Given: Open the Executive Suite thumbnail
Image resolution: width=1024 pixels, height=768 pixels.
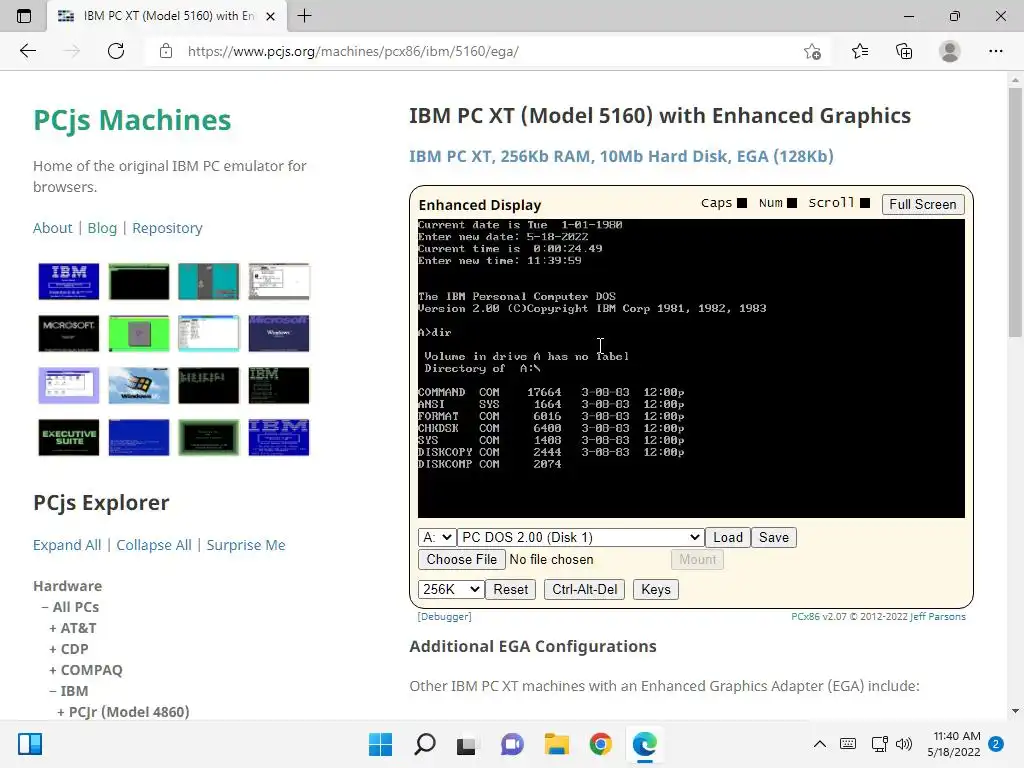Looking at the screenshot, I should [69, 437].
